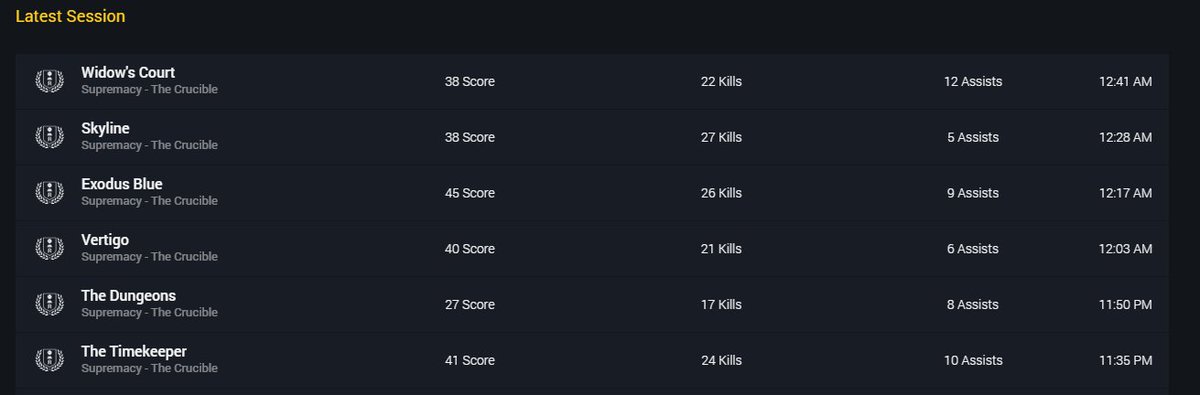The image size is (1200, 395).
Task: Click the 27 Kills stat on Skyline row
Action: (x=721, y=137)
